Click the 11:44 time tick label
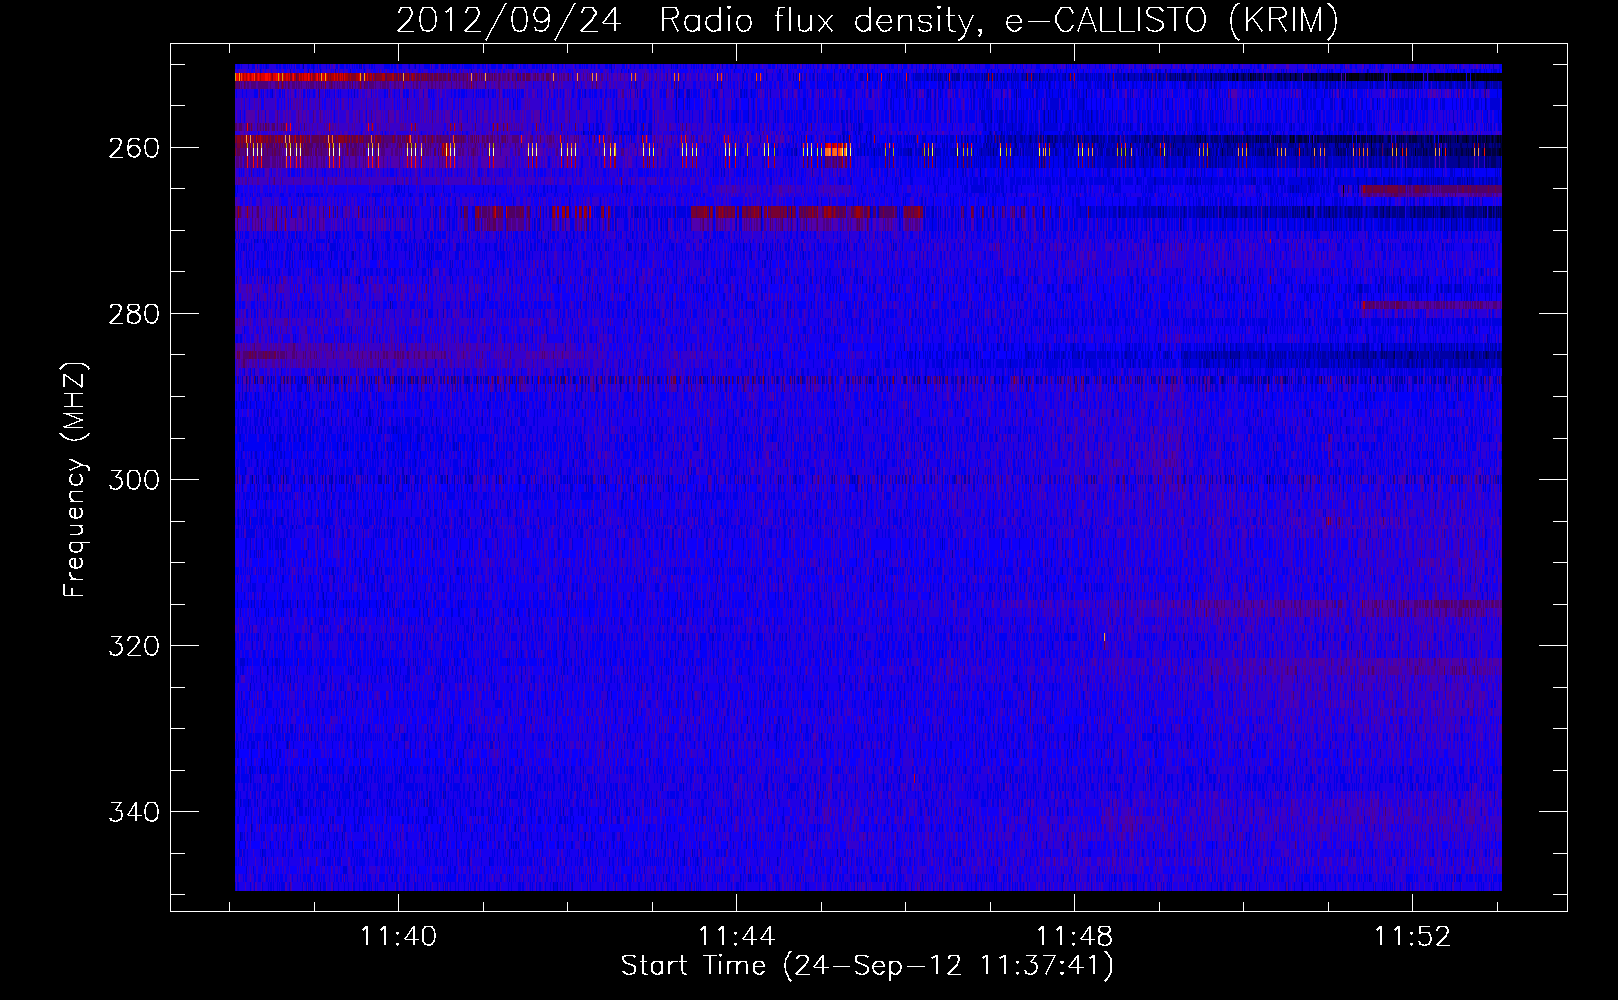The height and width of the screenshot is (1000, 1618). [736, 937]
